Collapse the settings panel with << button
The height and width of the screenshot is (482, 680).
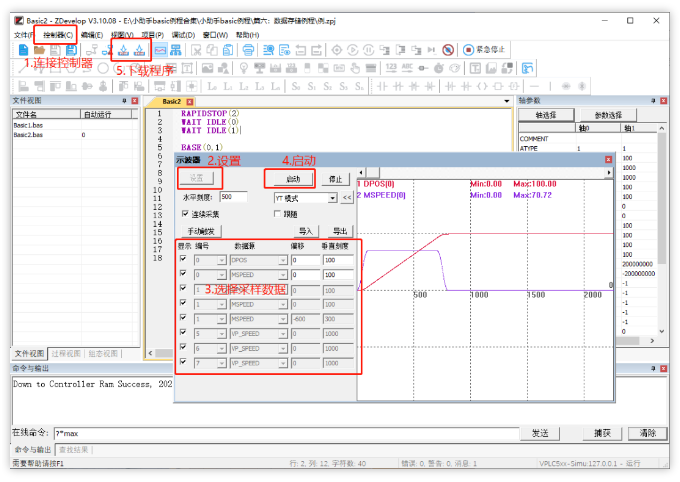[x=347, y=198]
